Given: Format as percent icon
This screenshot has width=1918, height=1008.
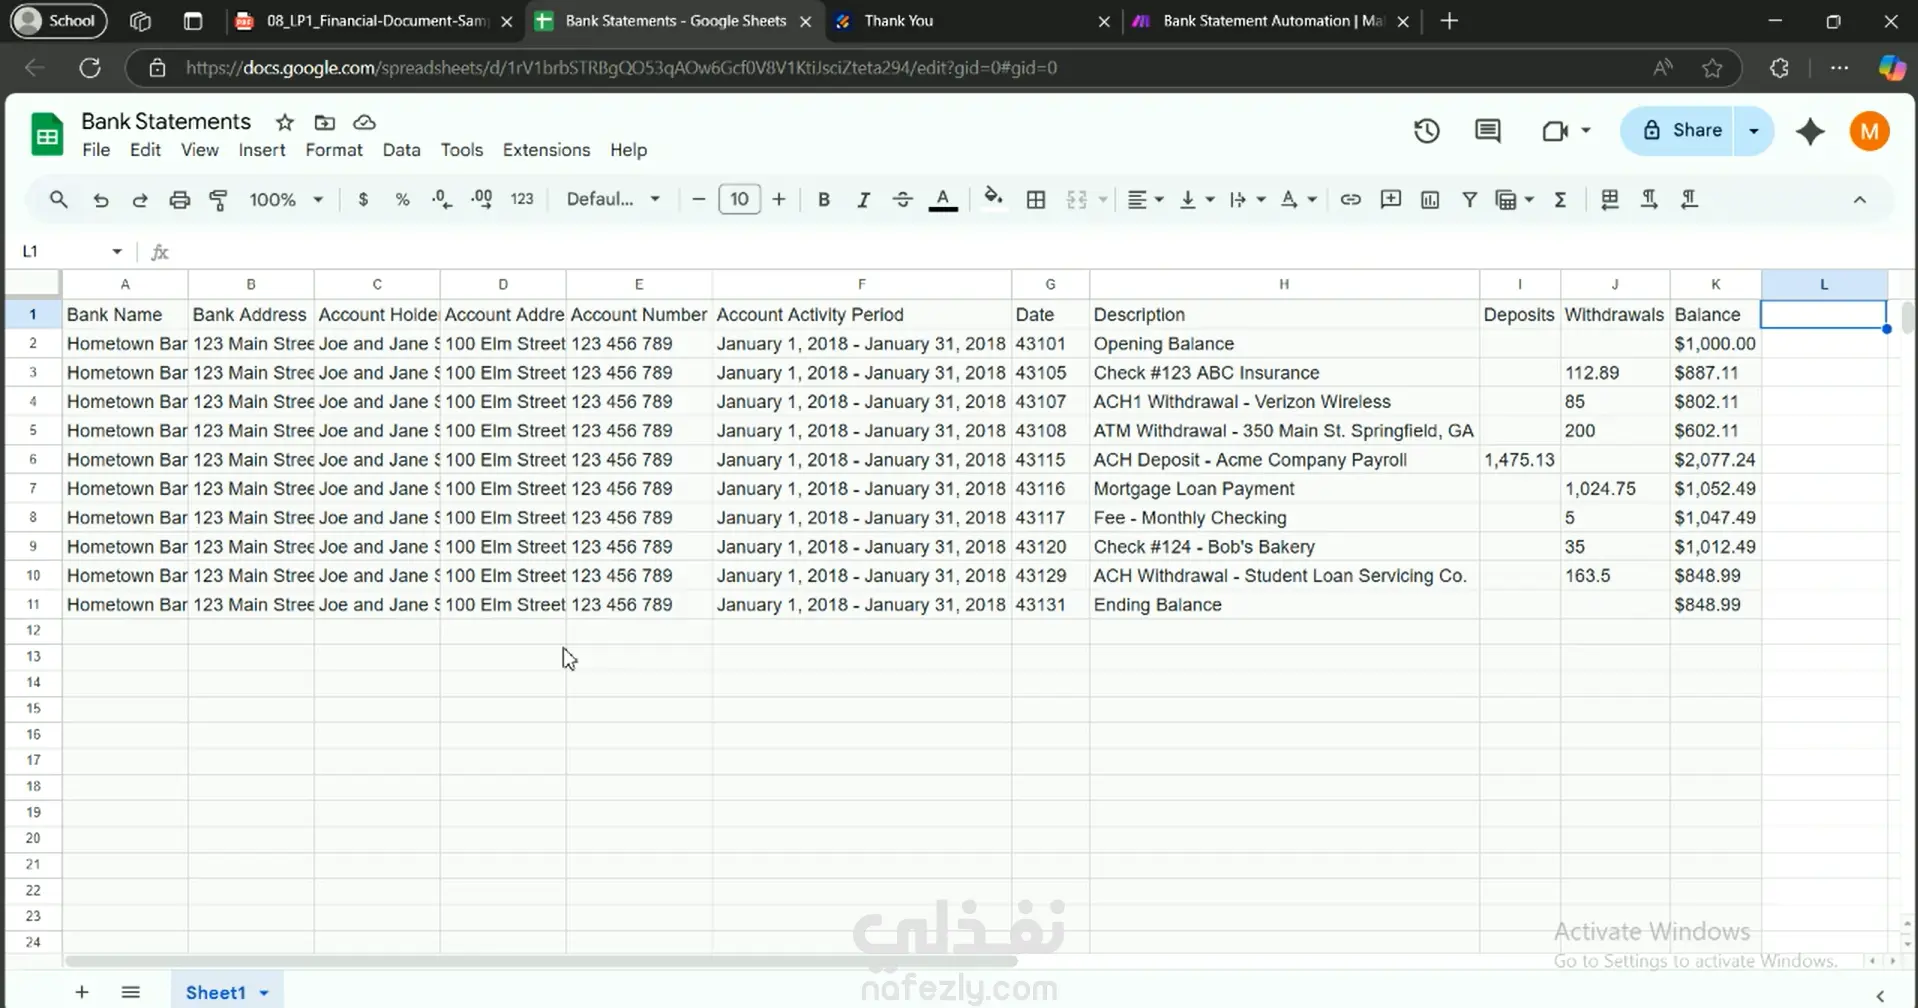Looking at the screenshot, I should [x=402, y=200].
